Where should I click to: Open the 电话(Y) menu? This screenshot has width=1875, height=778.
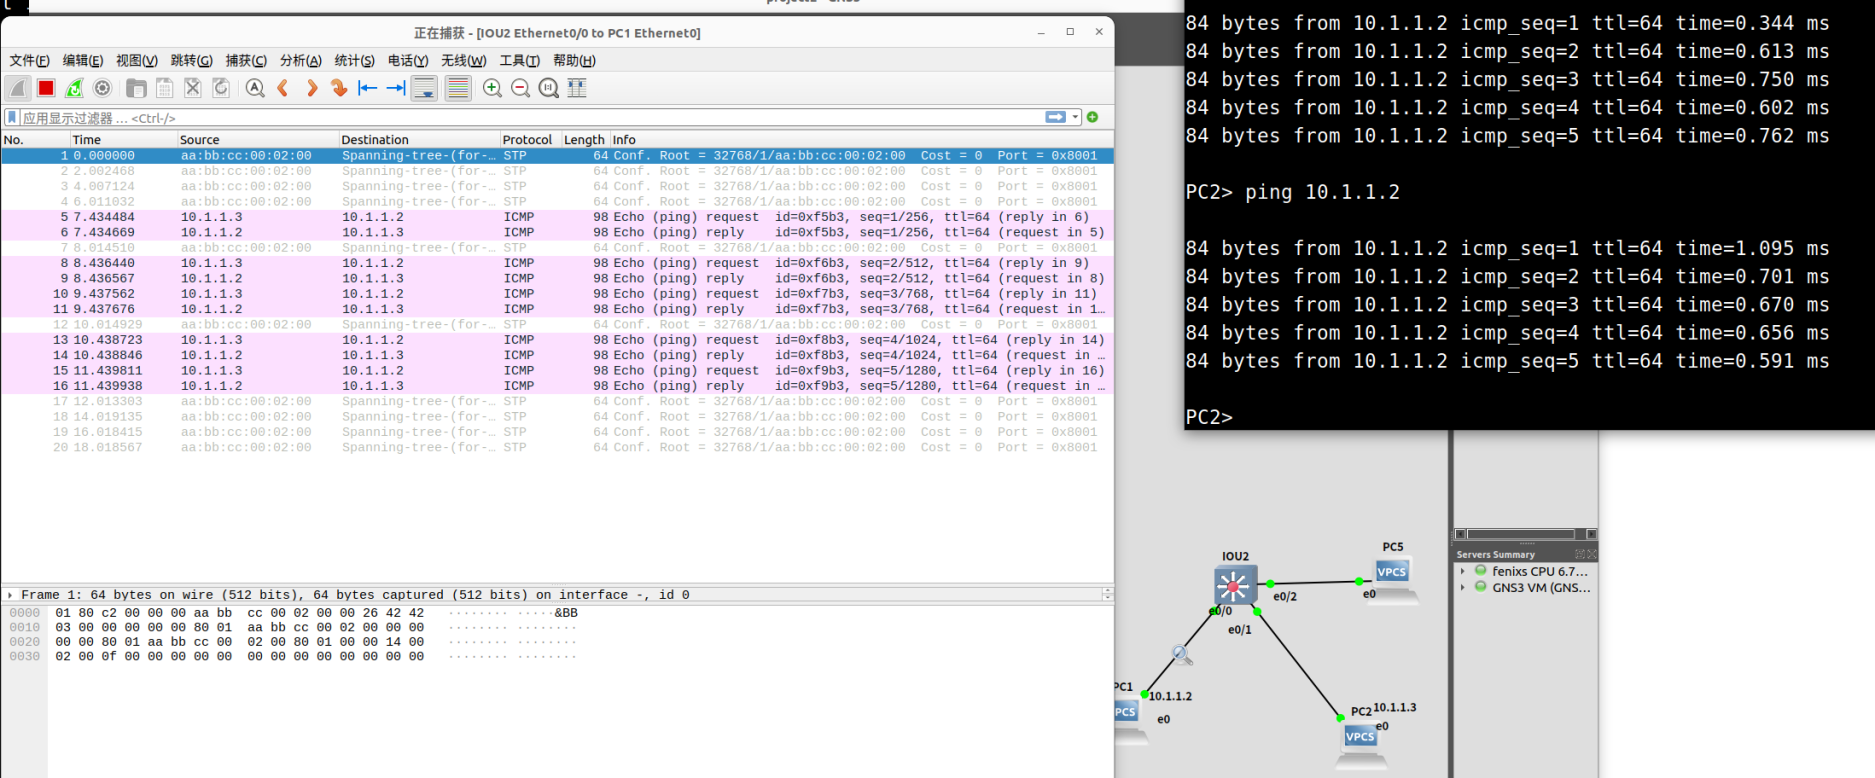[408, 60]
